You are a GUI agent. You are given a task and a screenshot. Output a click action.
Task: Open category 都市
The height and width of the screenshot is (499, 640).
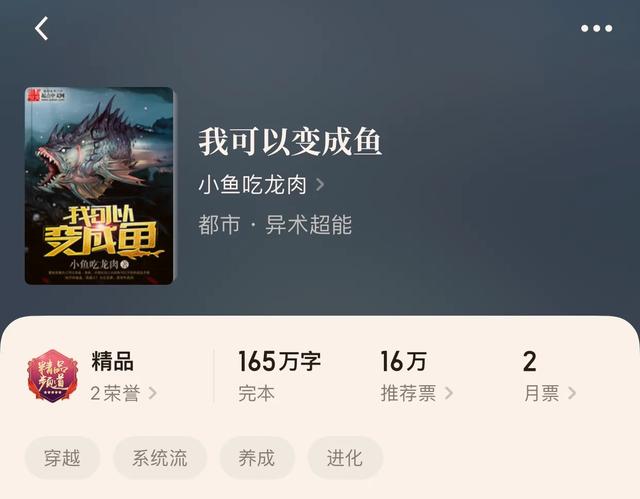[x=219, y=225]
